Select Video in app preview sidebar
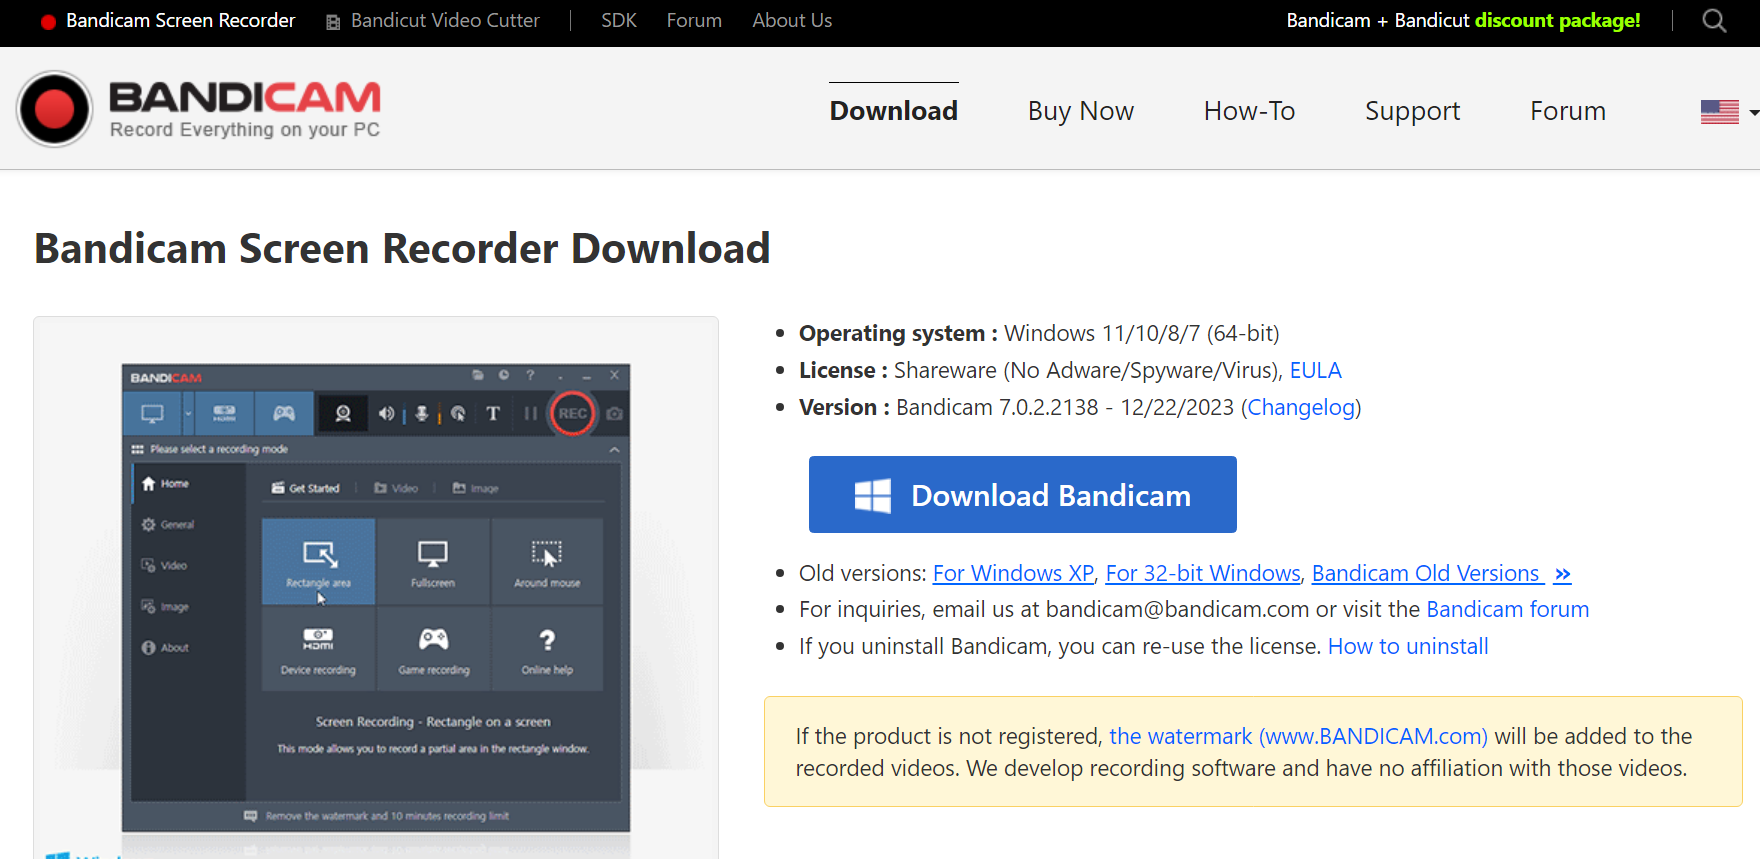 pos(188,566)
